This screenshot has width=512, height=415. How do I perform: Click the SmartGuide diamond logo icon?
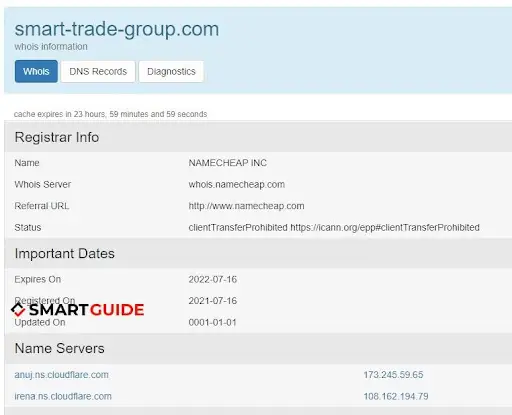(x=18, y=310)
